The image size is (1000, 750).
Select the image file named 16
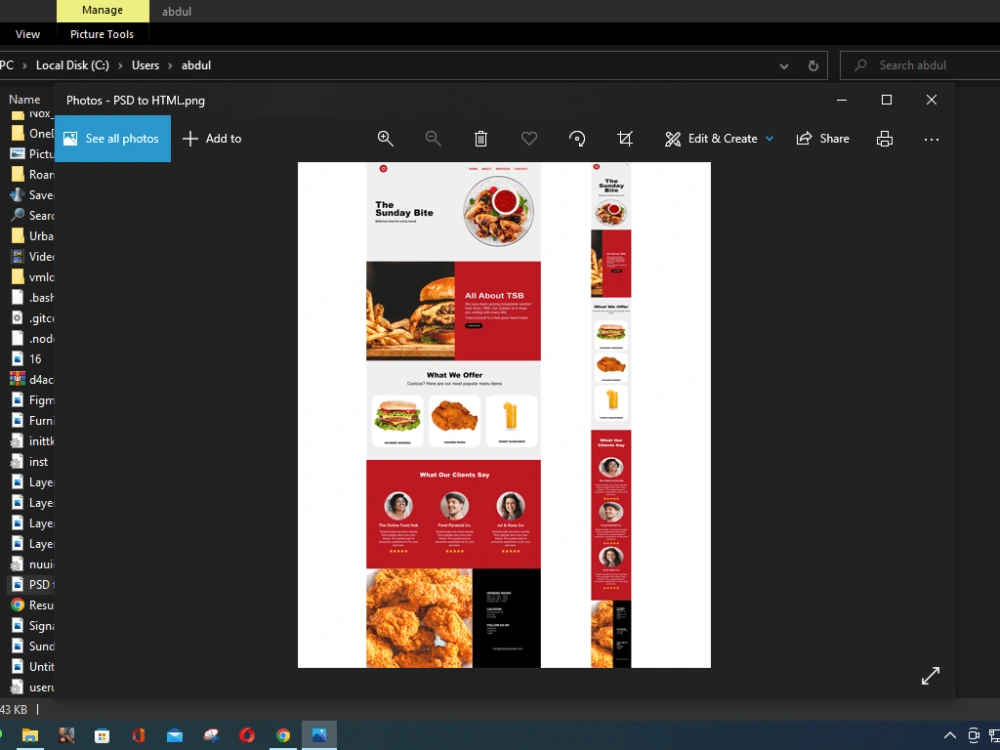[27, 359]
